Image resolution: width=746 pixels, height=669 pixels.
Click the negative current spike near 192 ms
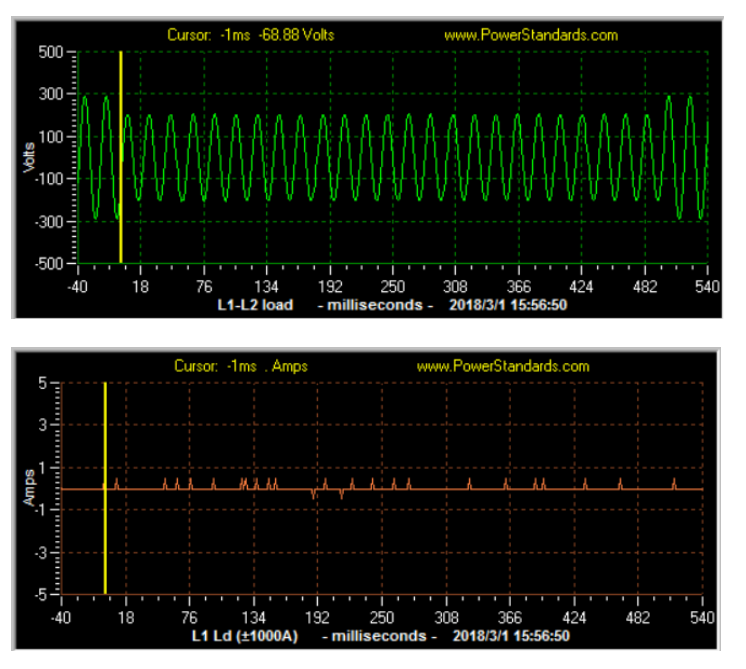click(314, 494)
